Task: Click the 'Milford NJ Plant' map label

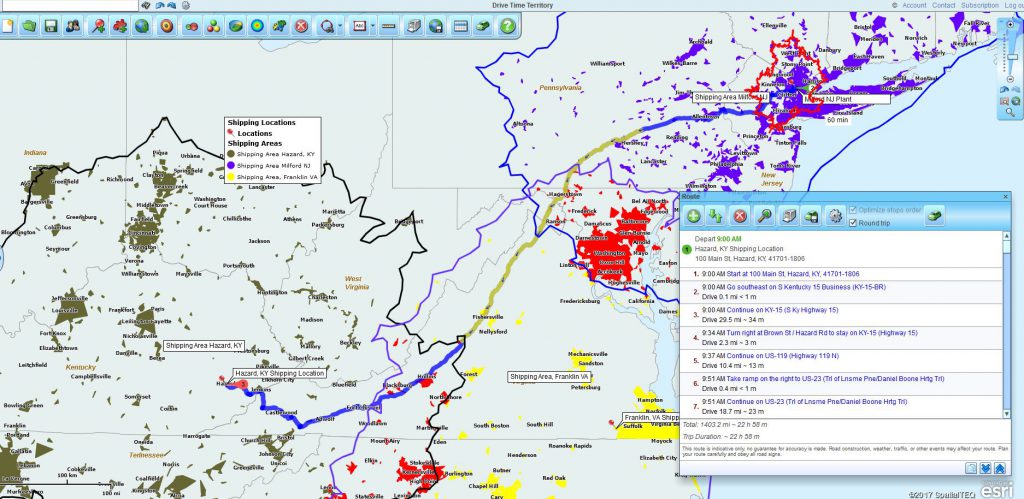Action: click(x=846, y=99)
